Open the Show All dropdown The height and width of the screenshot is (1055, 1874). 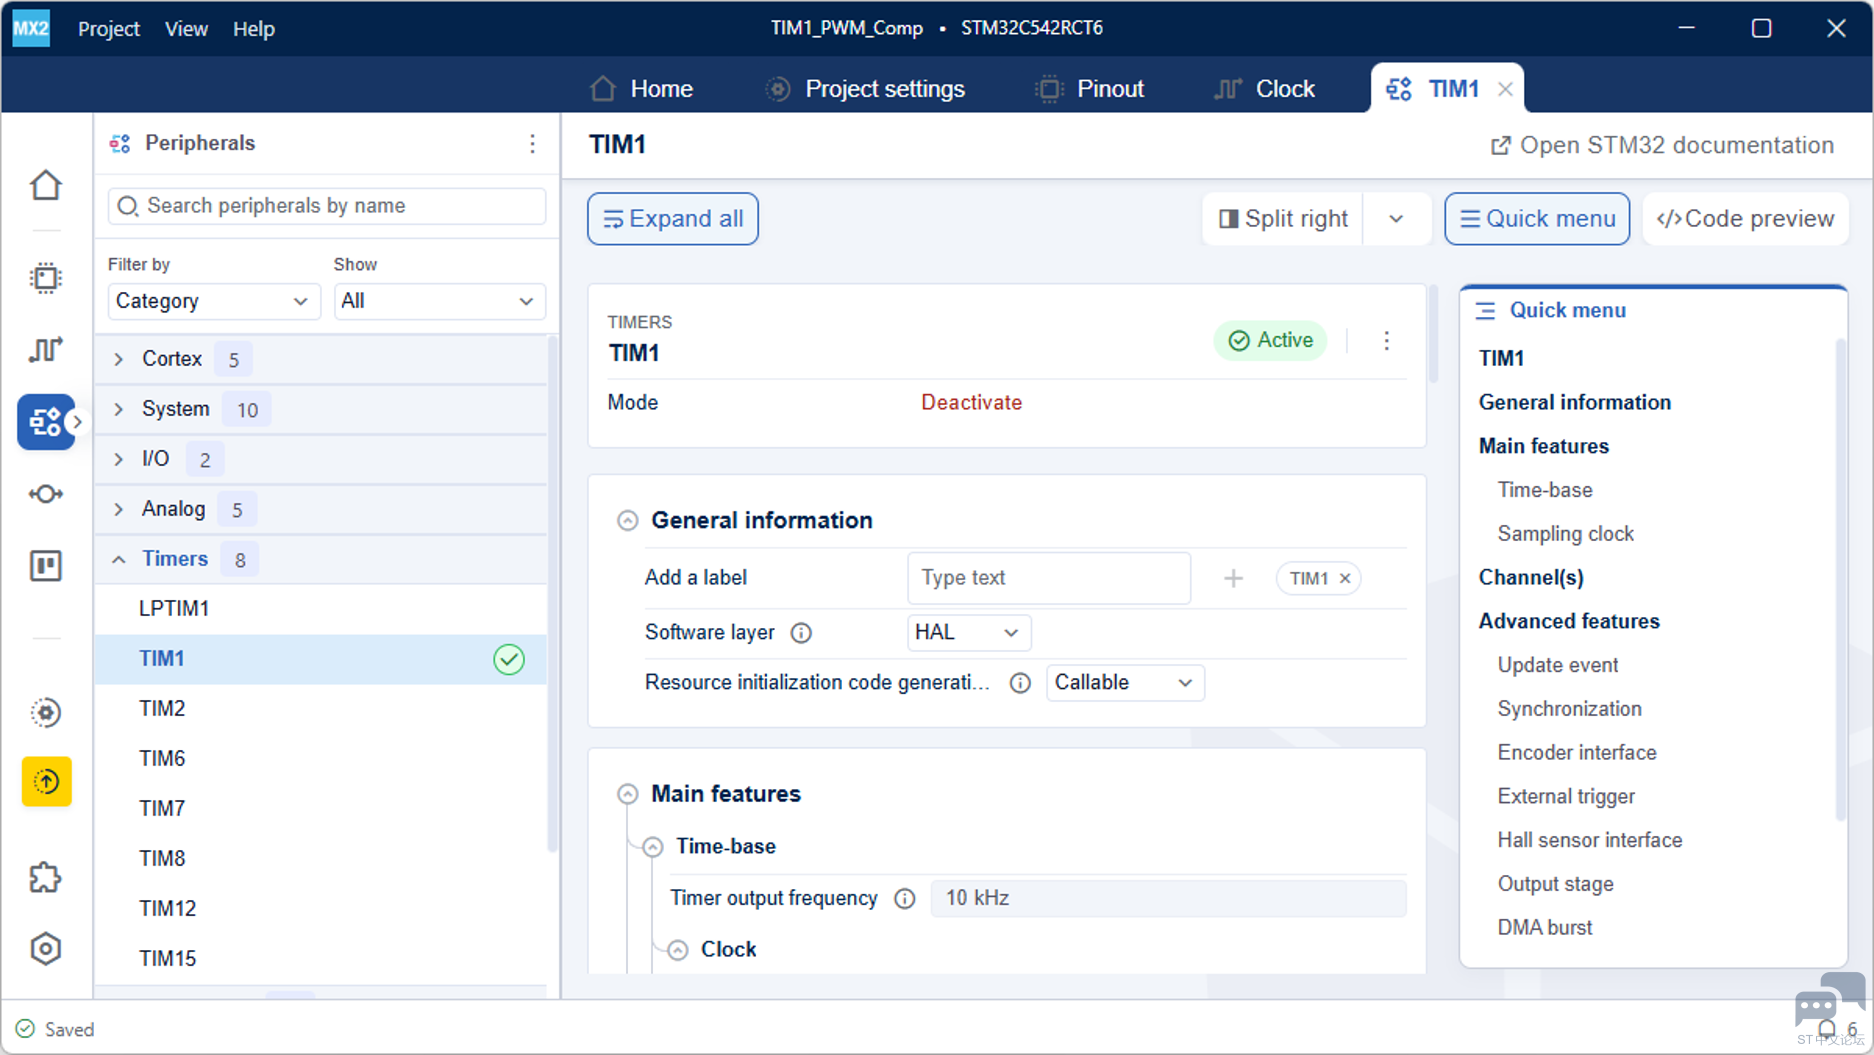[x=439, y=301]
